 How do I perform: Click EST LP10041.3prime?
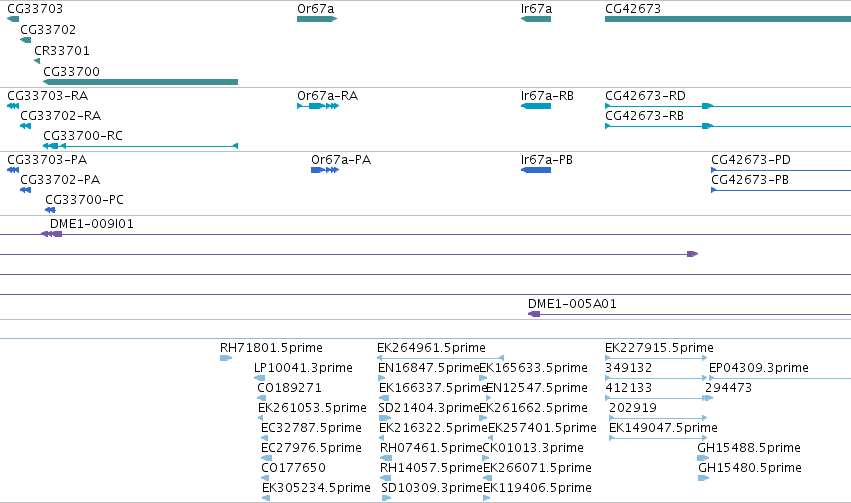pos(303,367)
